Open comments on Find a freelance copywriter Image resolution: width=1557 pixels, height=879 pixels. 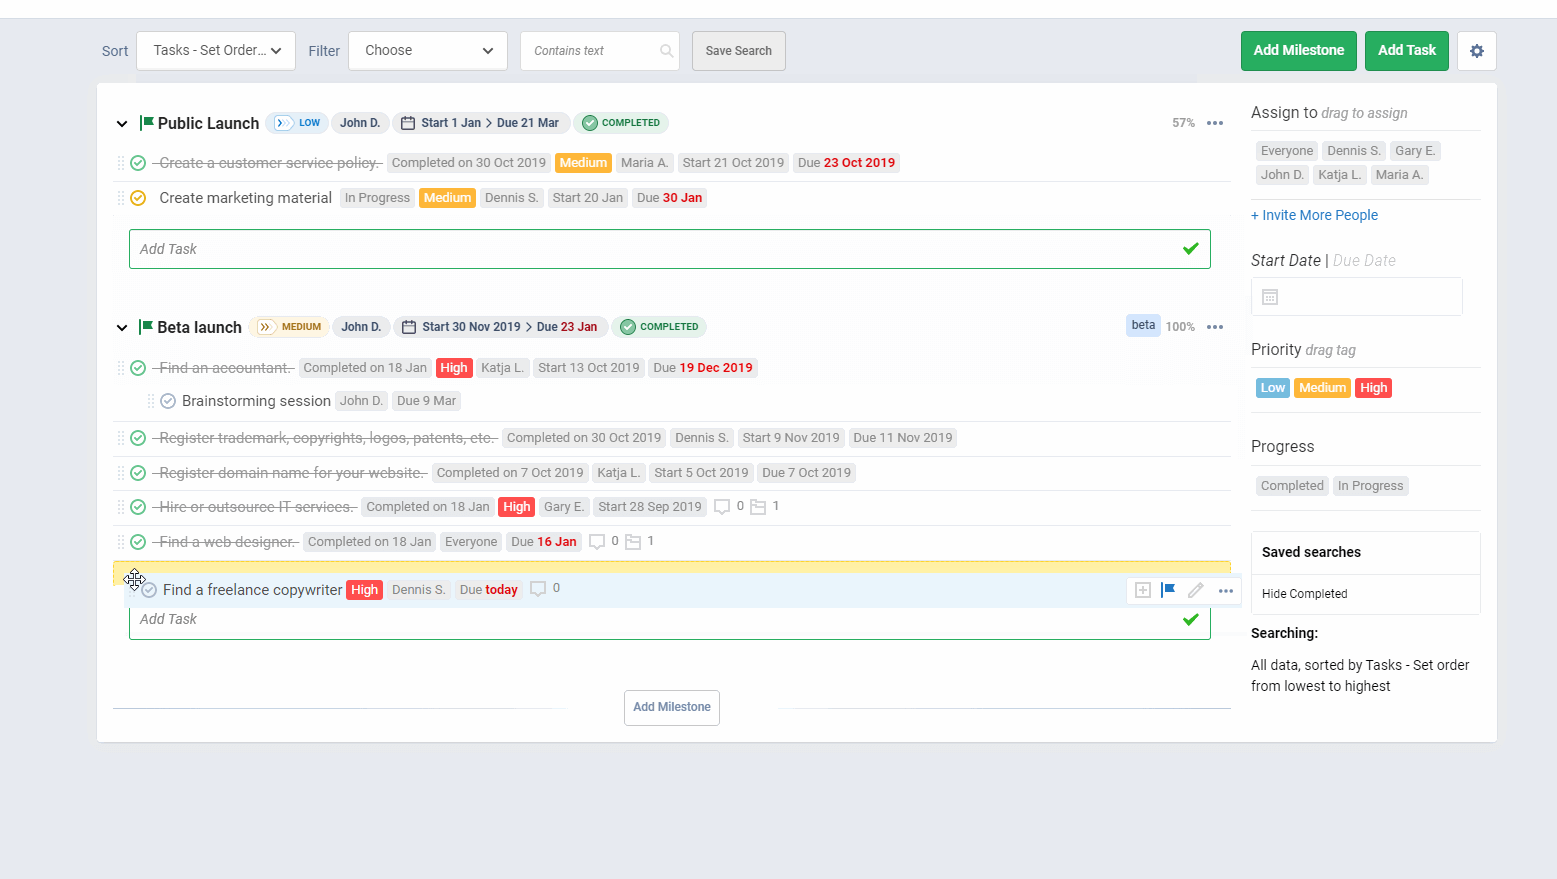click(538, 589)
